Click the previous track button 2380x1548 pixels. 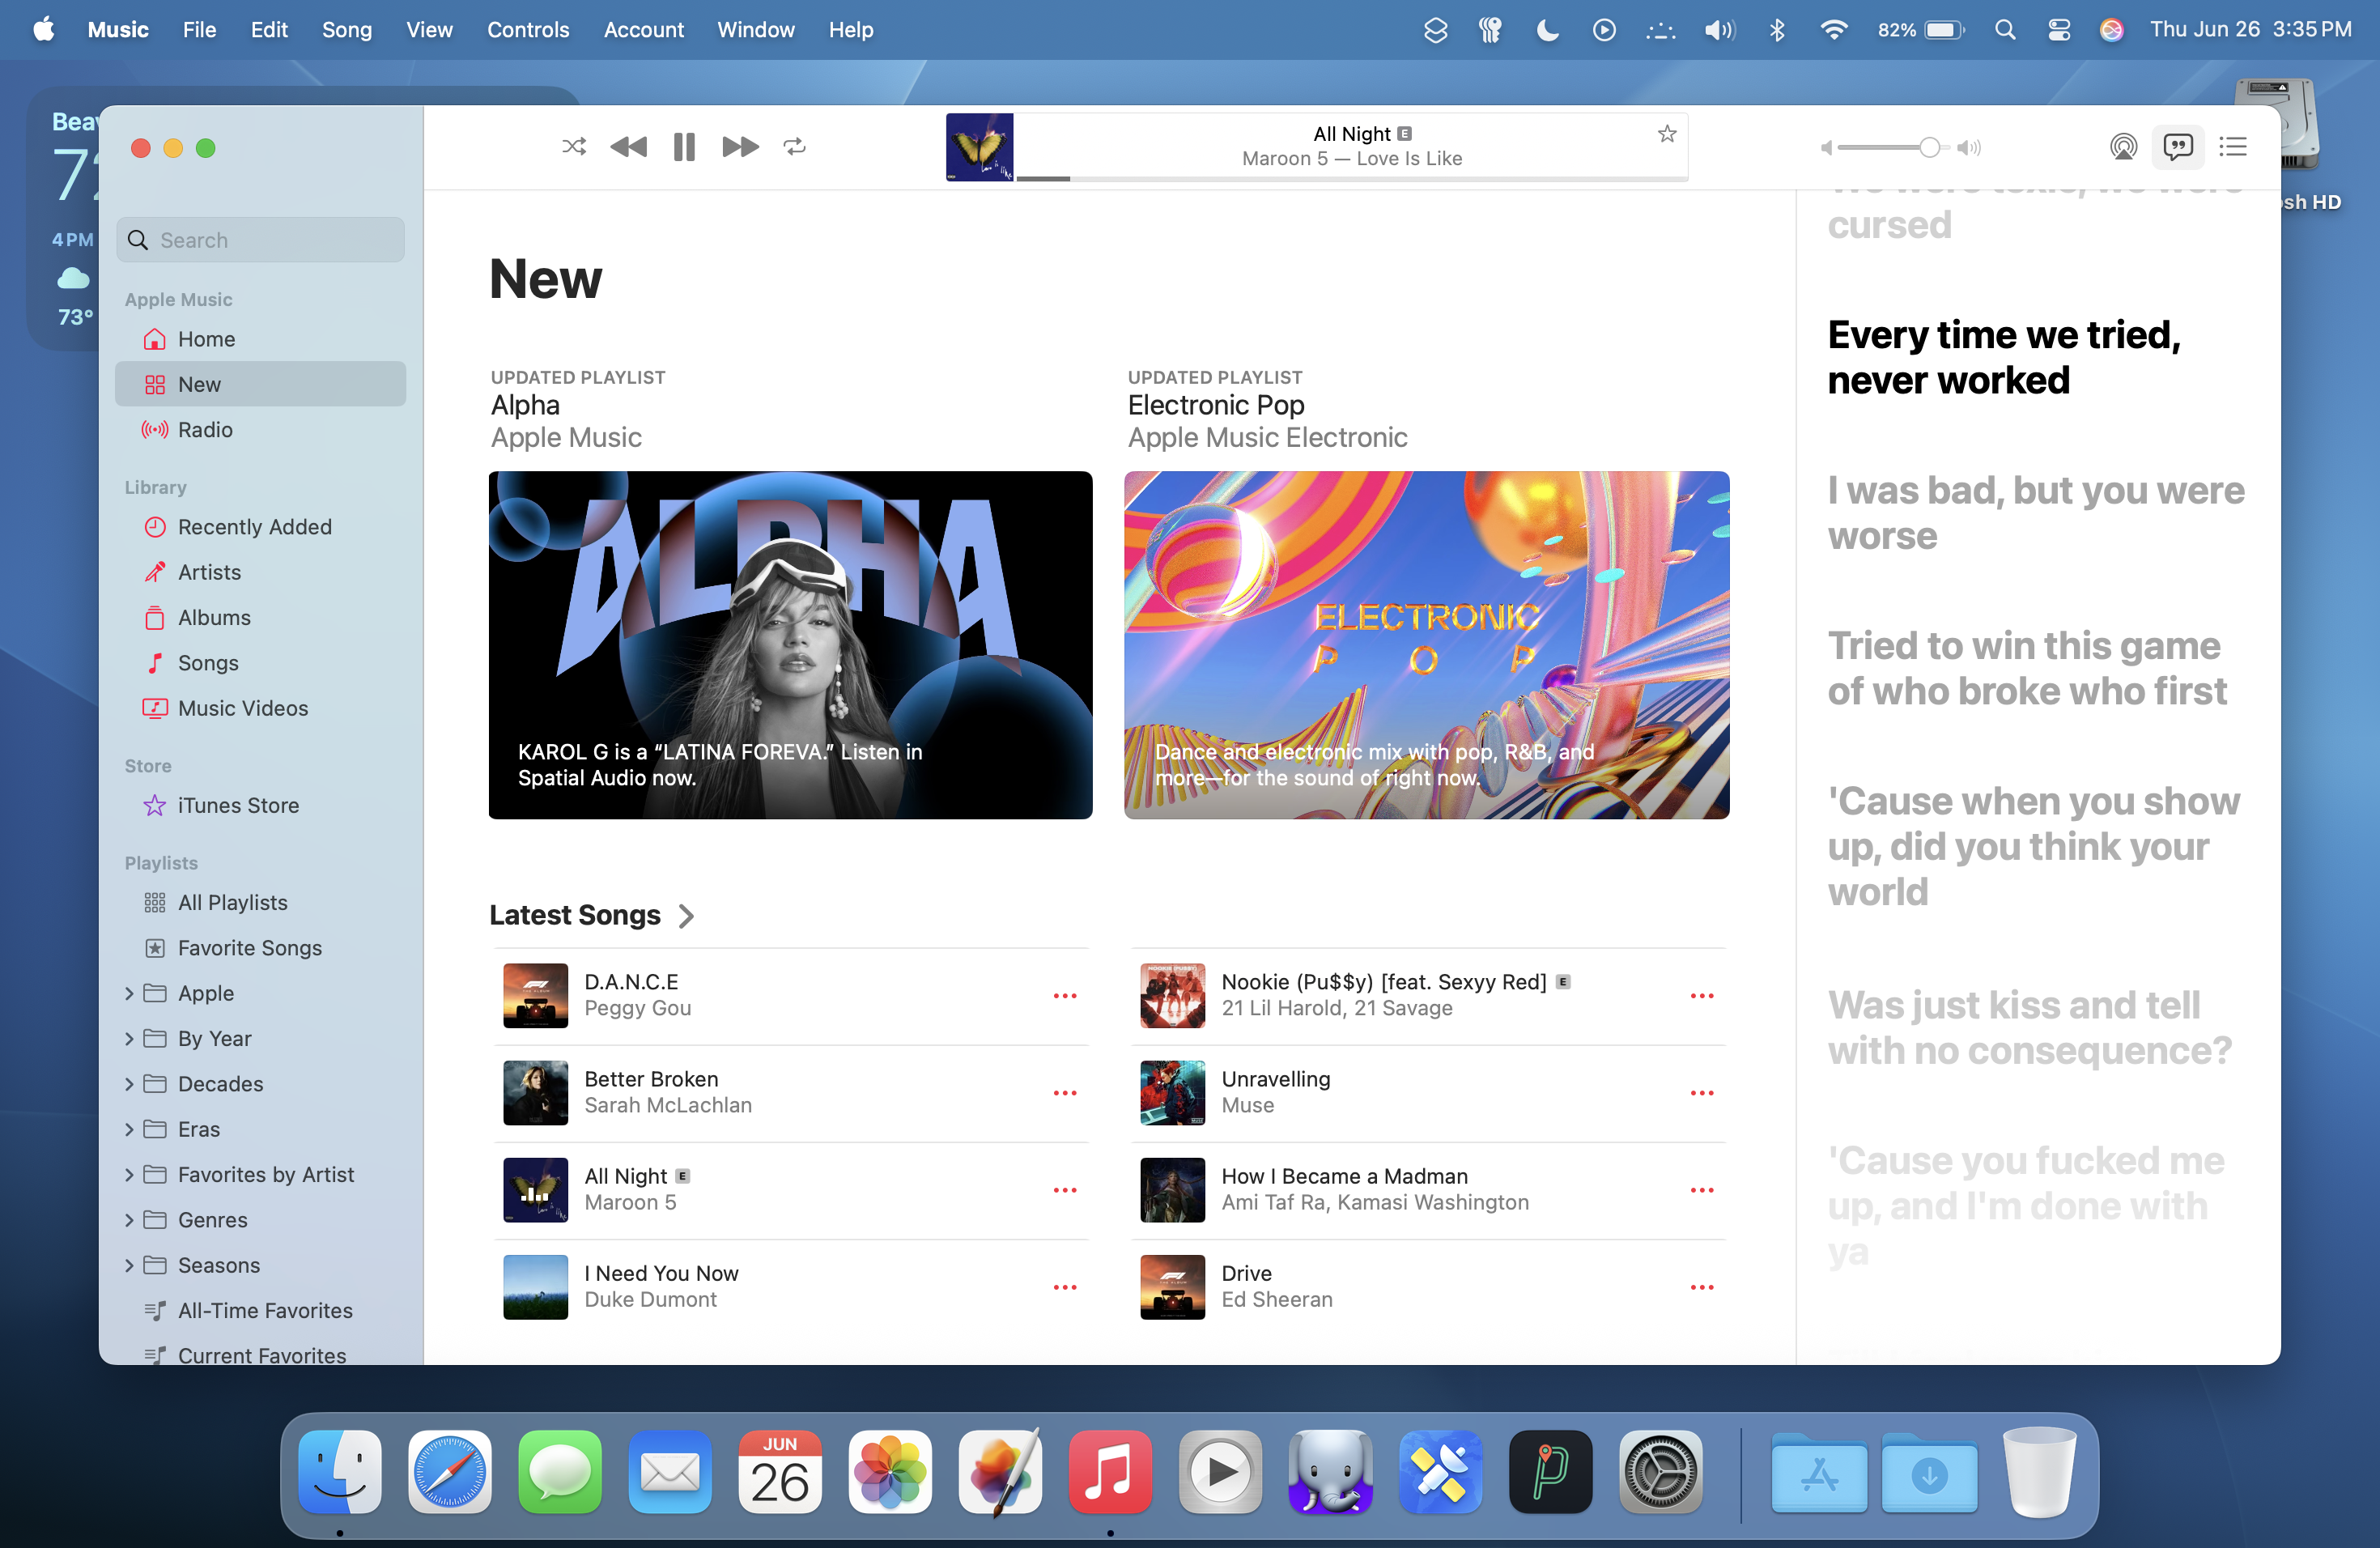click(628, 147)
